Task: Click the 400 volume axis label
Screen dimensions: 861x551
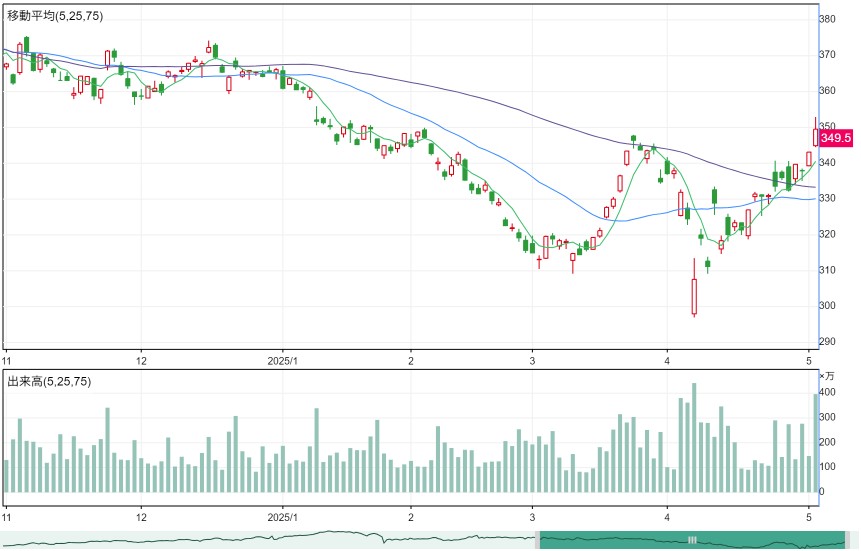Action: coord(828,392)
